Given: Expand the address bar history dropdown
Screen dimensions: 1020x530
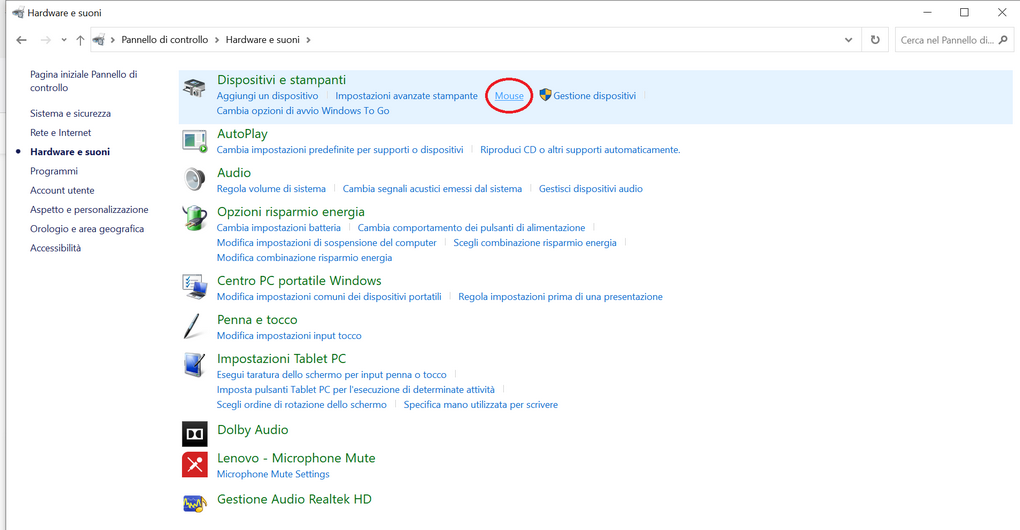Looking at the screenshot, I should click(x=848, y=40).
